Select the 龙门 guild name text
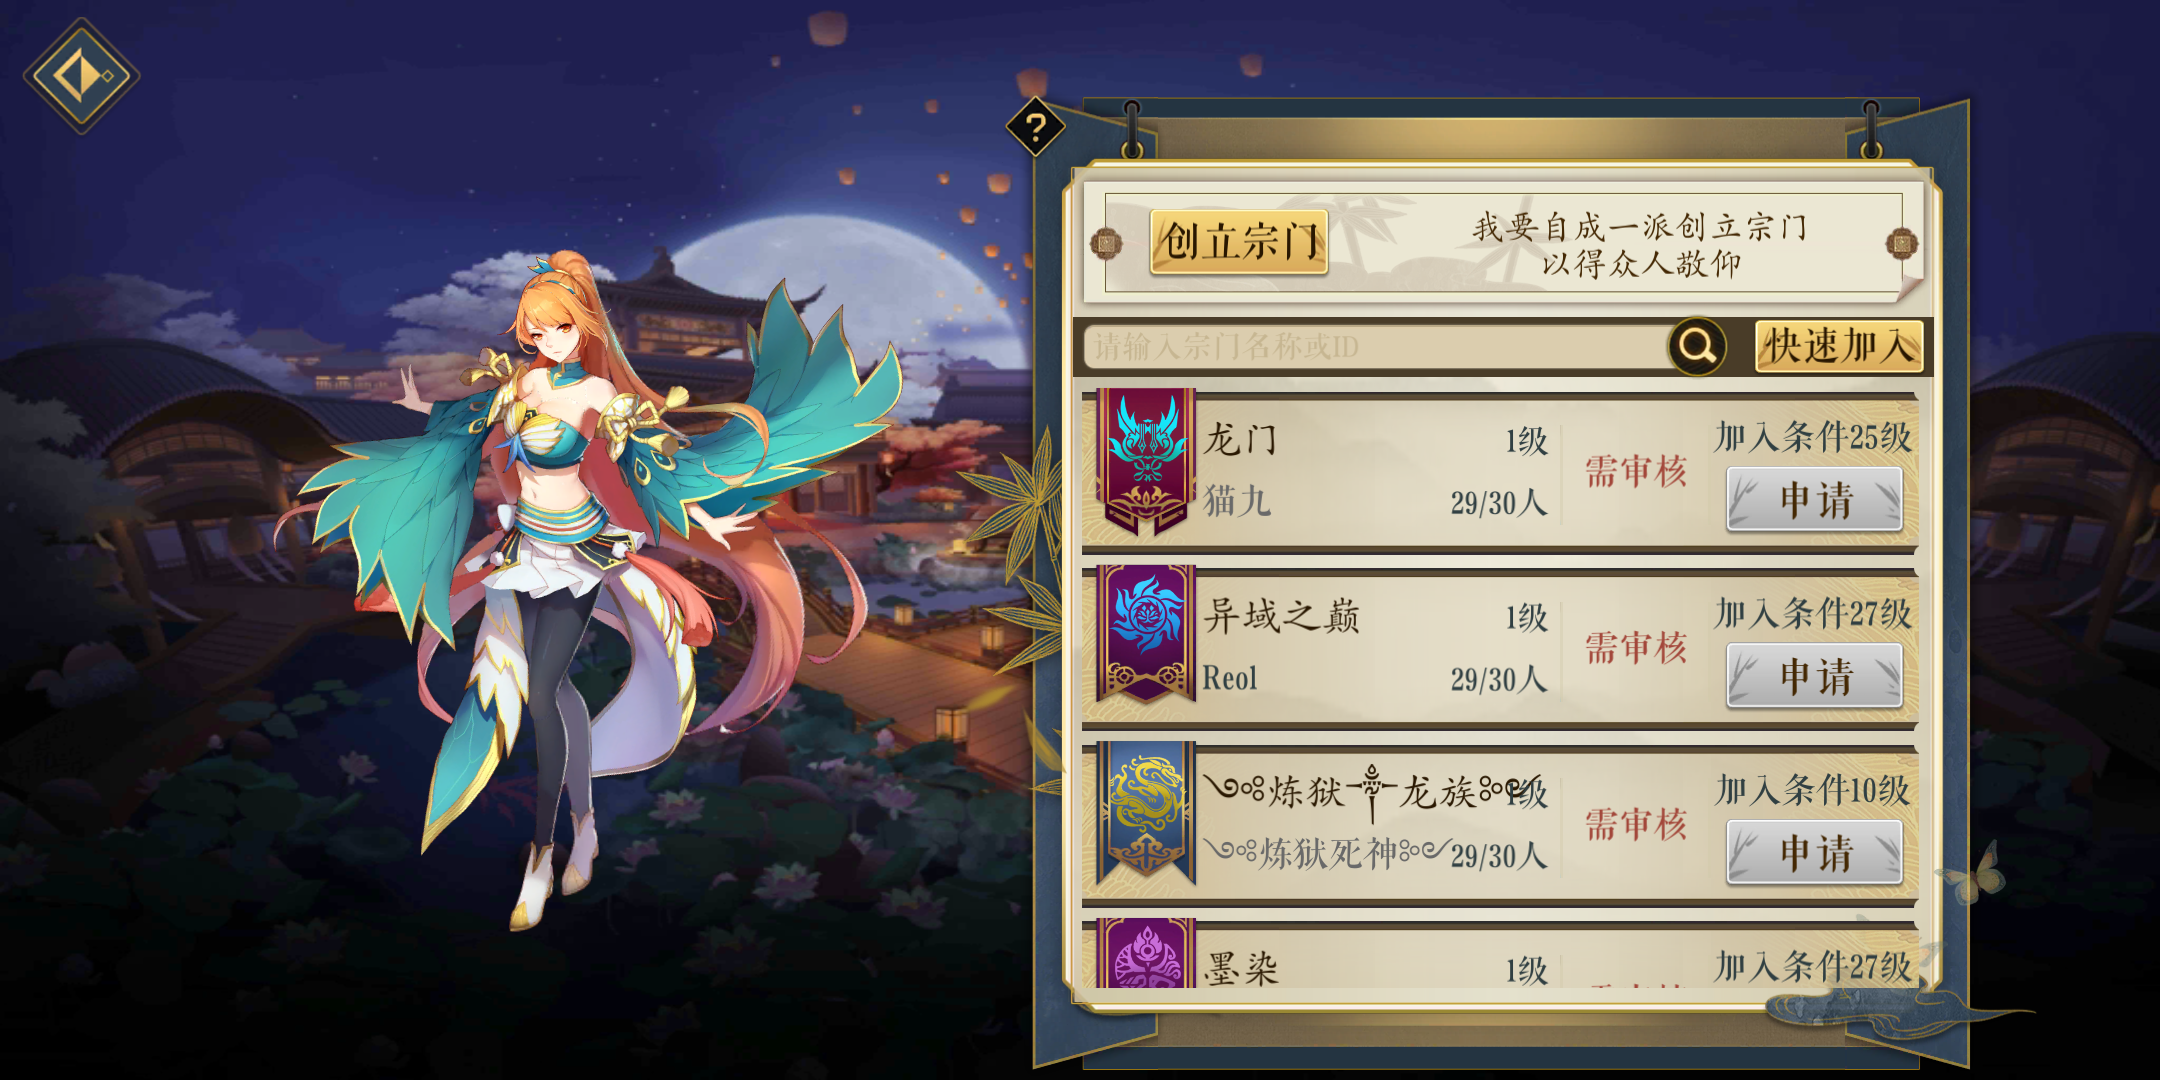This screenshot has height=1080, width=2160. [1240, 439]
